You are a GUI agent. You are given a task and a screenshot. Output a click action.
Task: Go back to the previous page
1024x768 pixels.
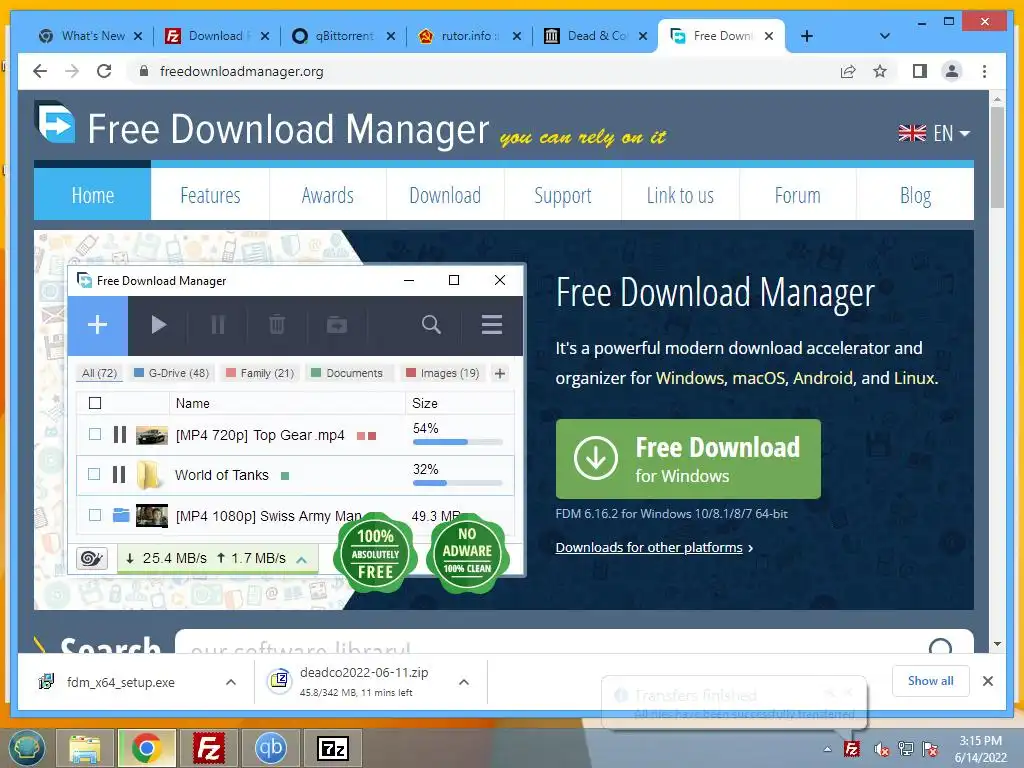click(40, 71)
